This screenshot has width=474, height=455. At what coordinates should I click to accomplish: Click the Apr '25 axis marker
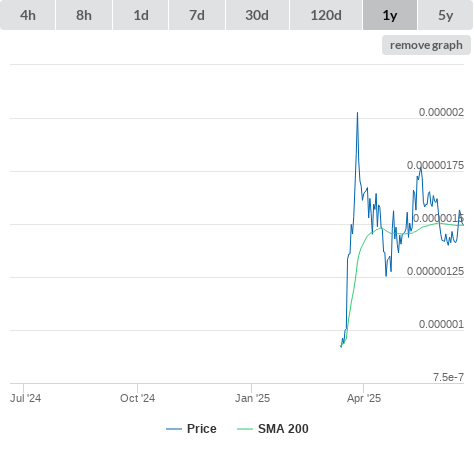364,398
